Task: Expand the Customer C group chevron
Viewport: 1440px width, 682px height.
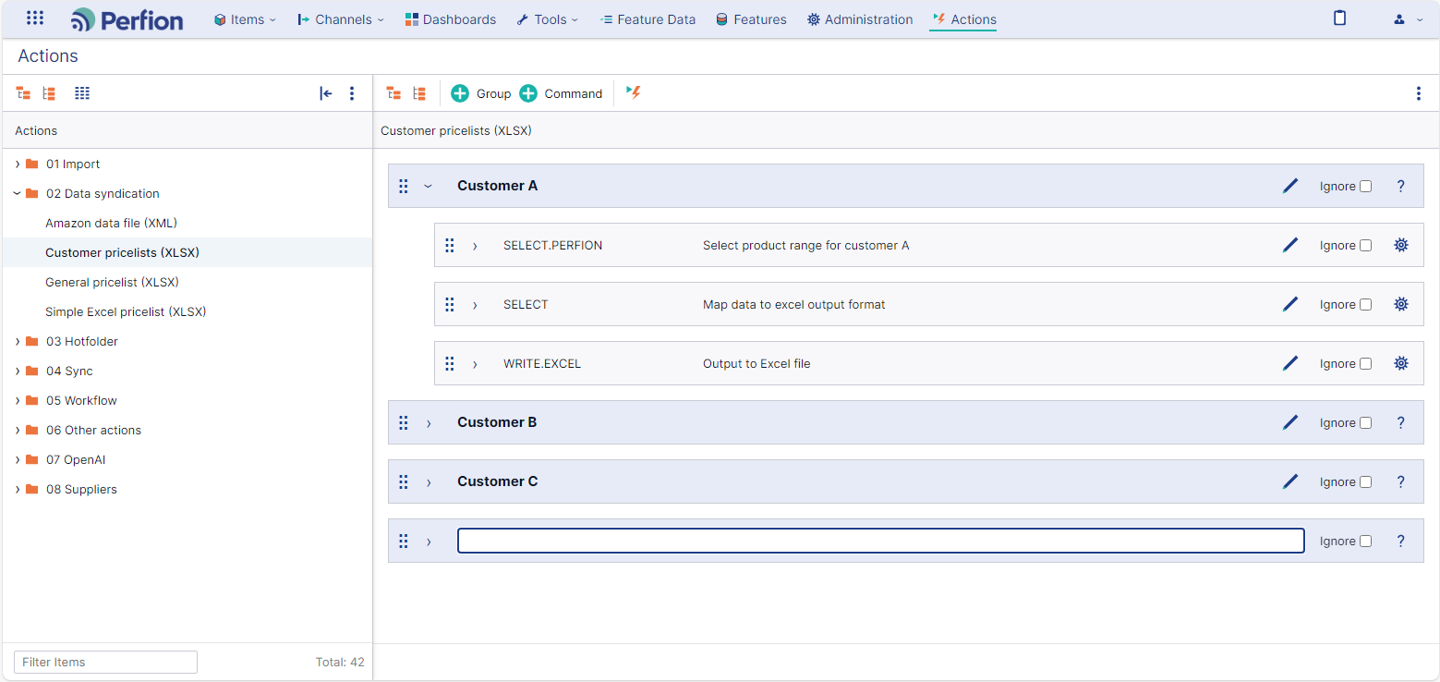Action: (x=428, y=482)
